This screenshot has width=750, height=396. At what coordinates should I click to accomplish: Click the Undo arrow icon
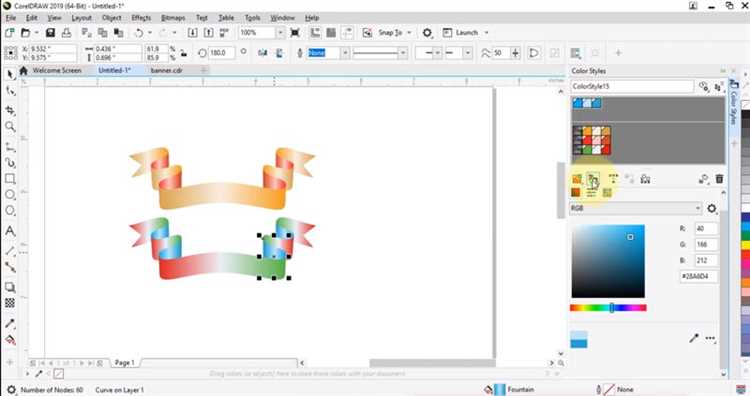click(139, 33)
